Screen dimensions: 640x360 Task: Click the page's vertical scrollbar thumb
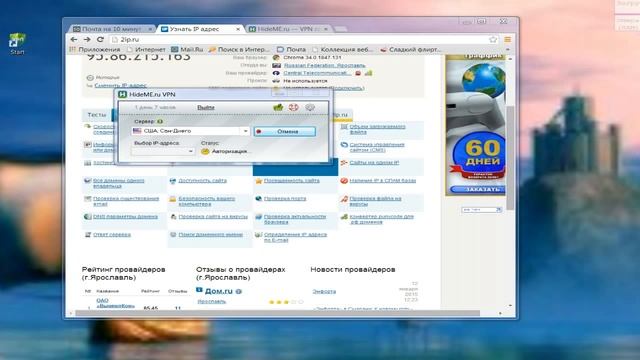click(x=510, y=157)
